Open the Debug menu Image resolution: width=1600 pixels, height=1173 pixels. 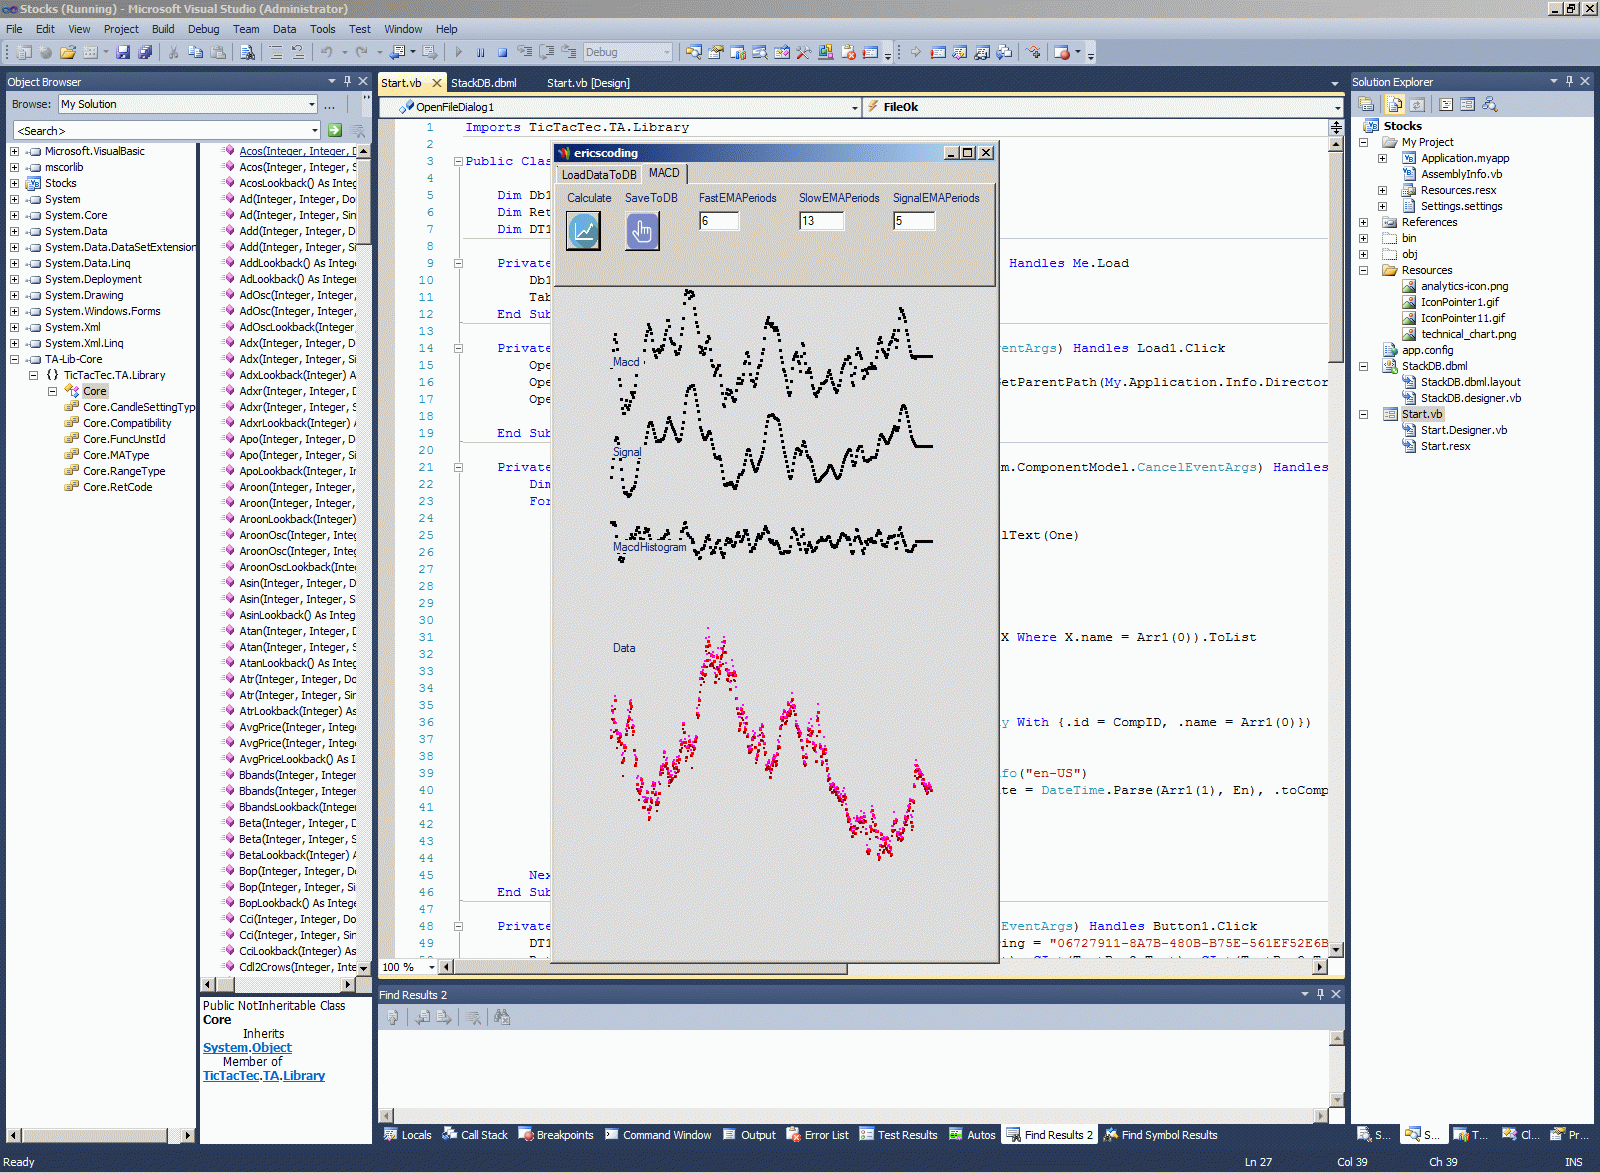pyautogui.click(x=203, y=29)
